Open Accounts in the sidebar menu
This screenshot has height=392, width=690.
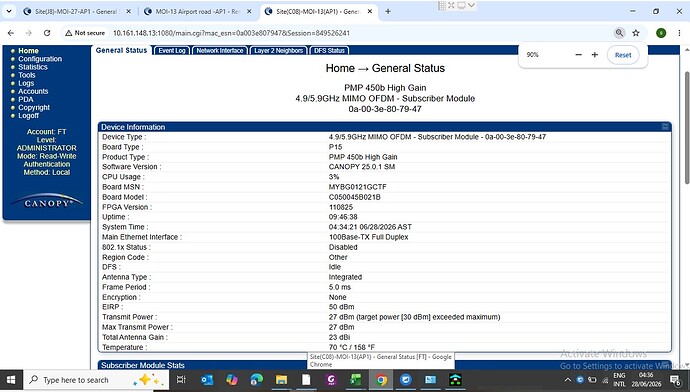33,91
